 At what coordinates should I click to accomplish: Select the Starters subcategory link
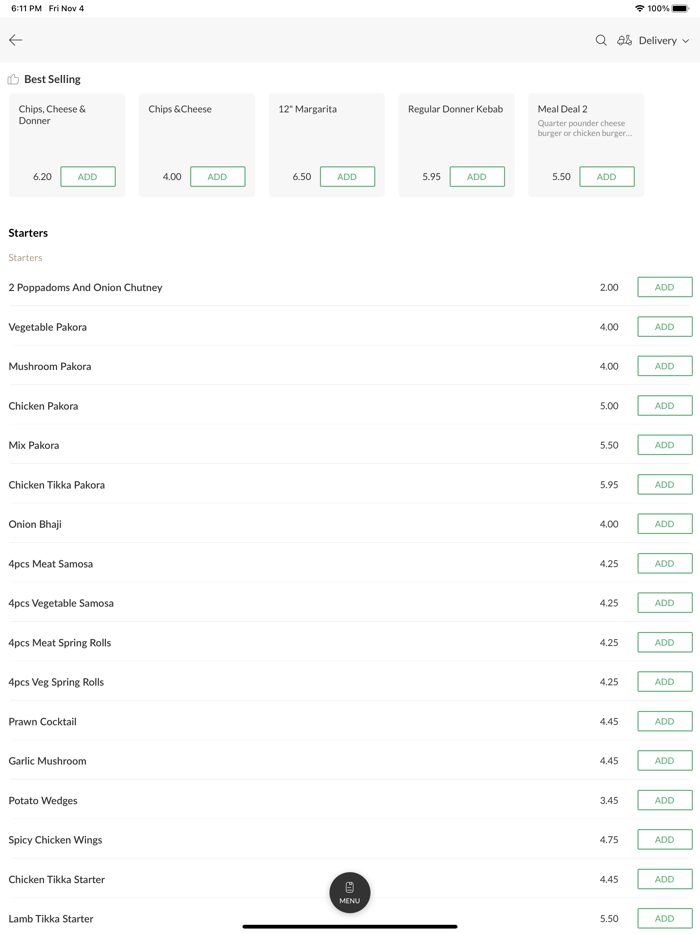tap(25, 258)
